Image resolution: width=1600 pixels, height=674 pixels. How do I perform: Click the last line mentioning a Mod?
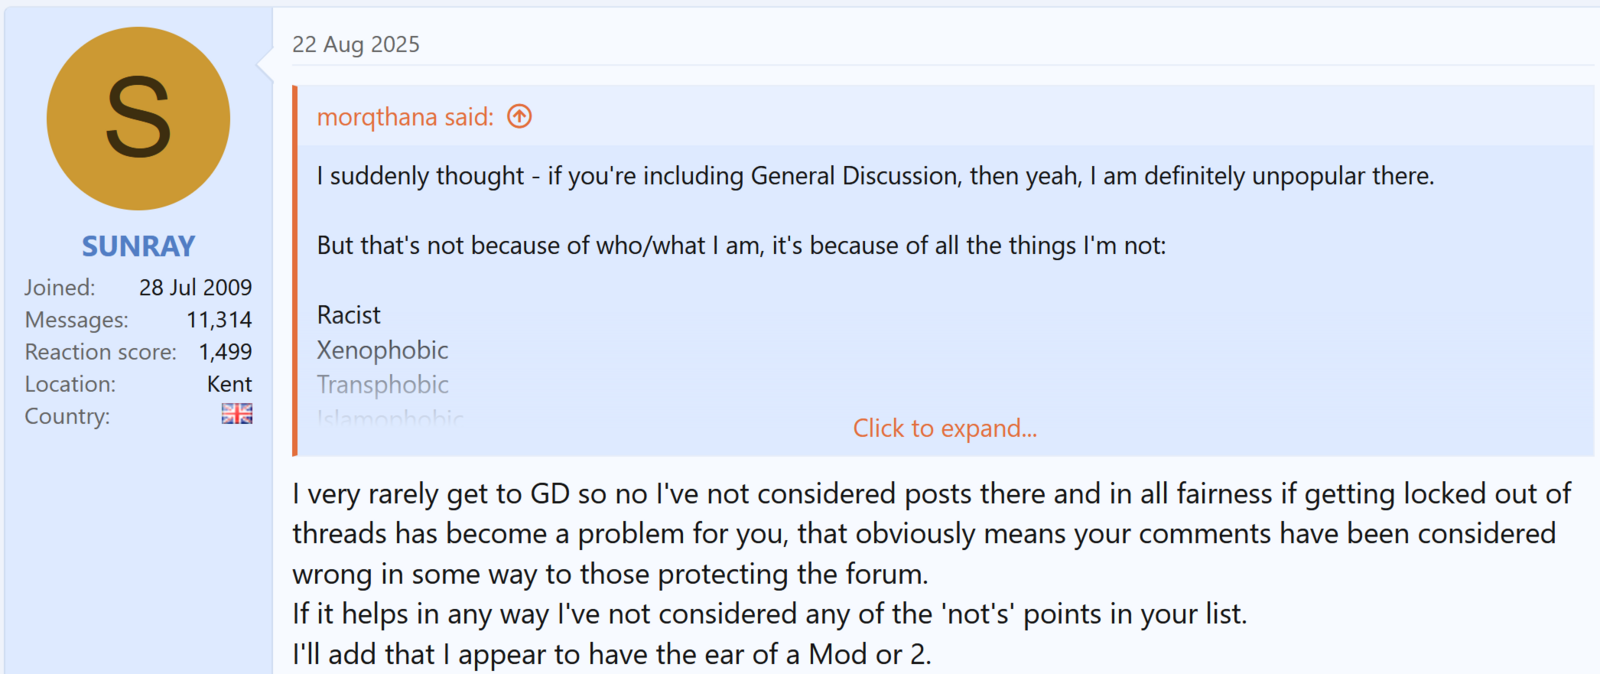coord(611,654)
